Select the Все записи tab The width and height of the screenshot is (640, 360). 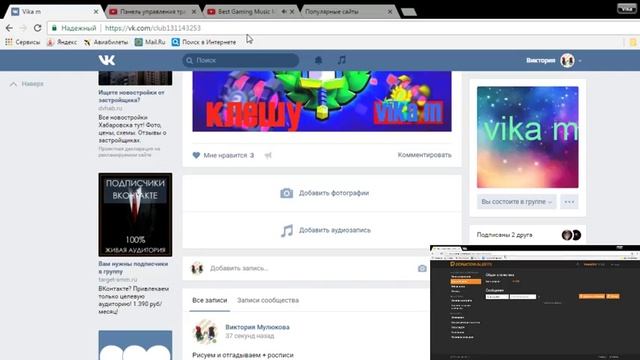click(x=209, y=300)
